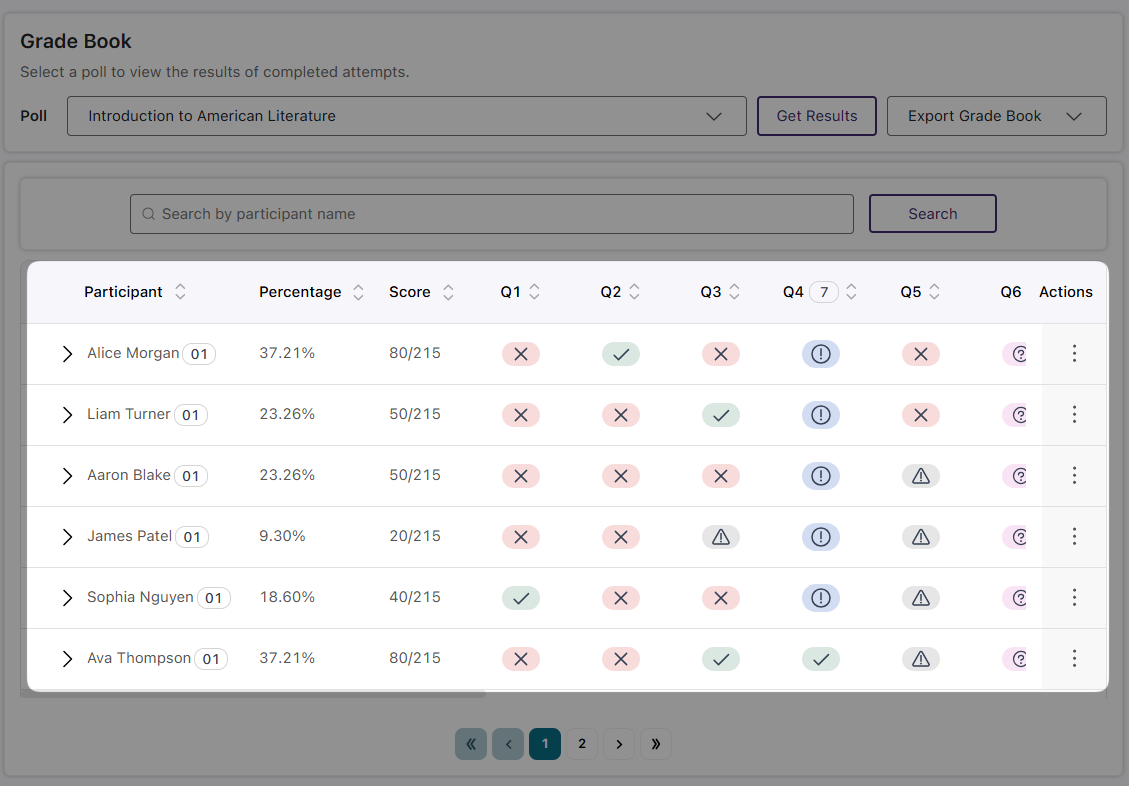Open the Export Grade Book dropdown
The image size is (1129, 786).
[996, 116]
